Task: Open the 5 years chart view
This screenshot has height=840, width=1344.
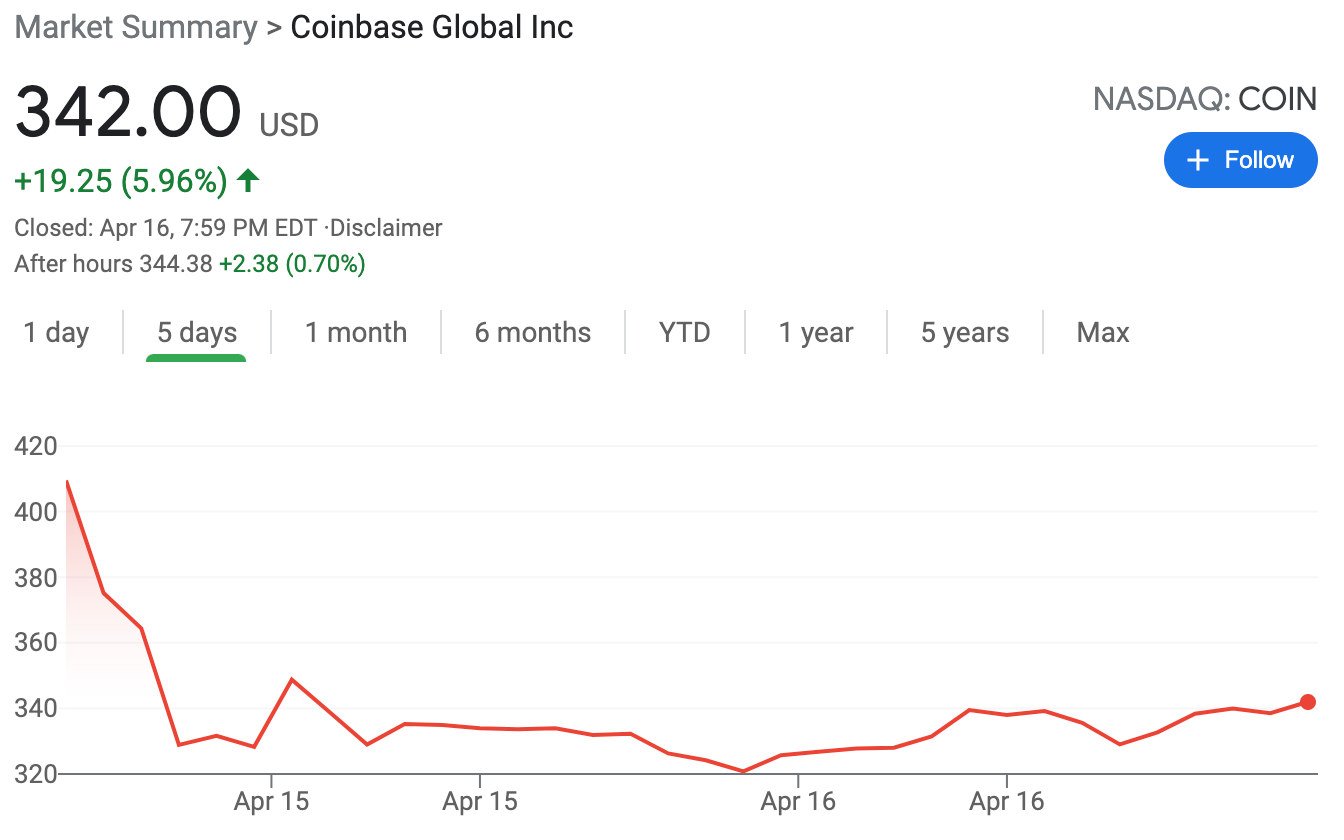Action: (x=965, y=332)
